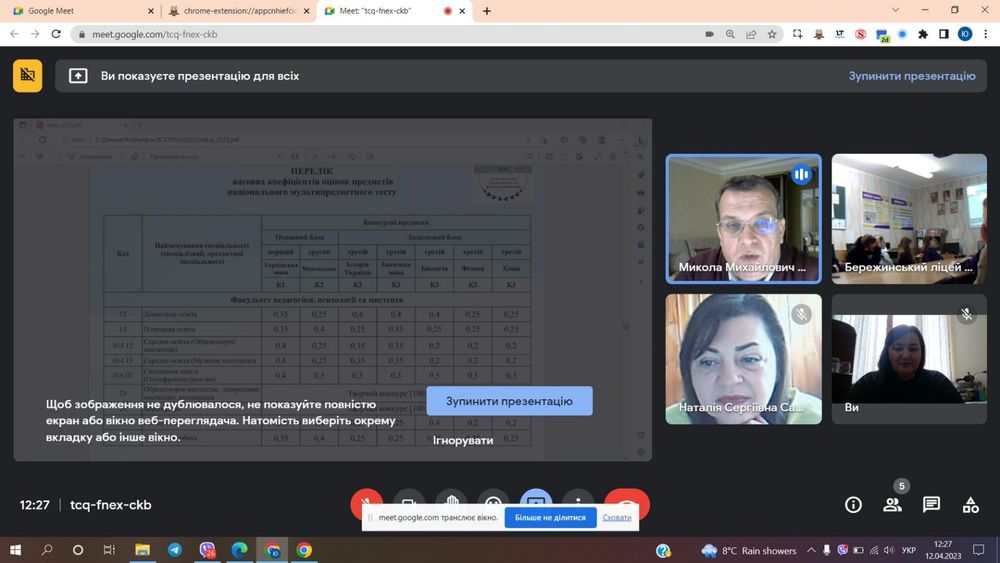Toggle Chrome side panel button
The image size is (1000, 563).
click(x=943, y=34)
